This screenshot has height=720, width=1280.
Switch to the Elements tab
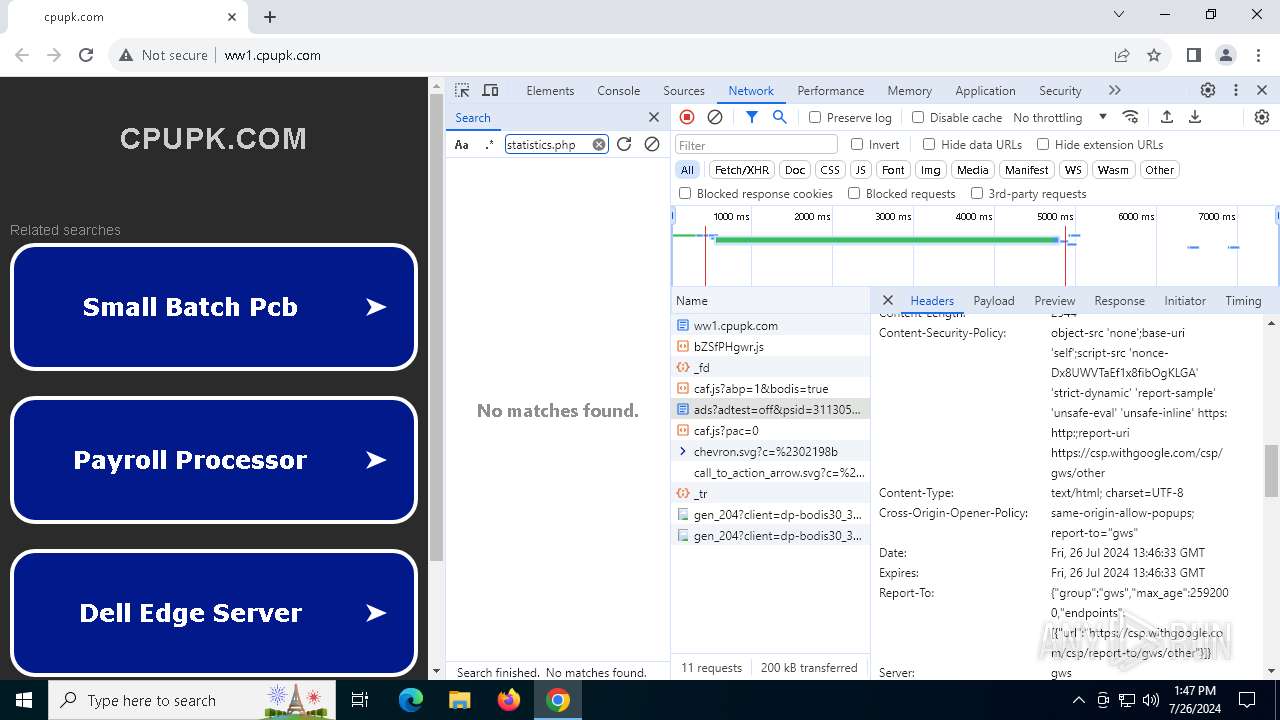point(550,90)
